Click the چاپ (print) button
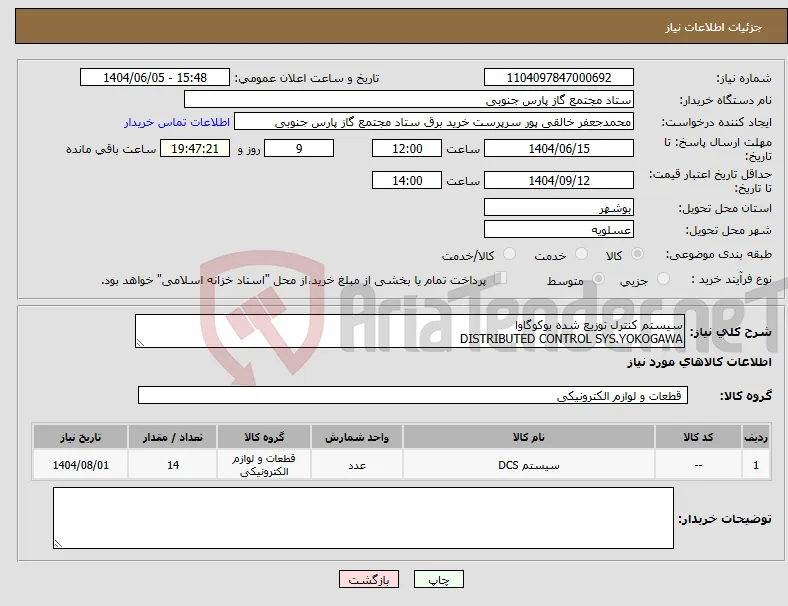Image resolution: width=788 pixels, height=606 pixels. pyautogui.click(x=439, y=579)
